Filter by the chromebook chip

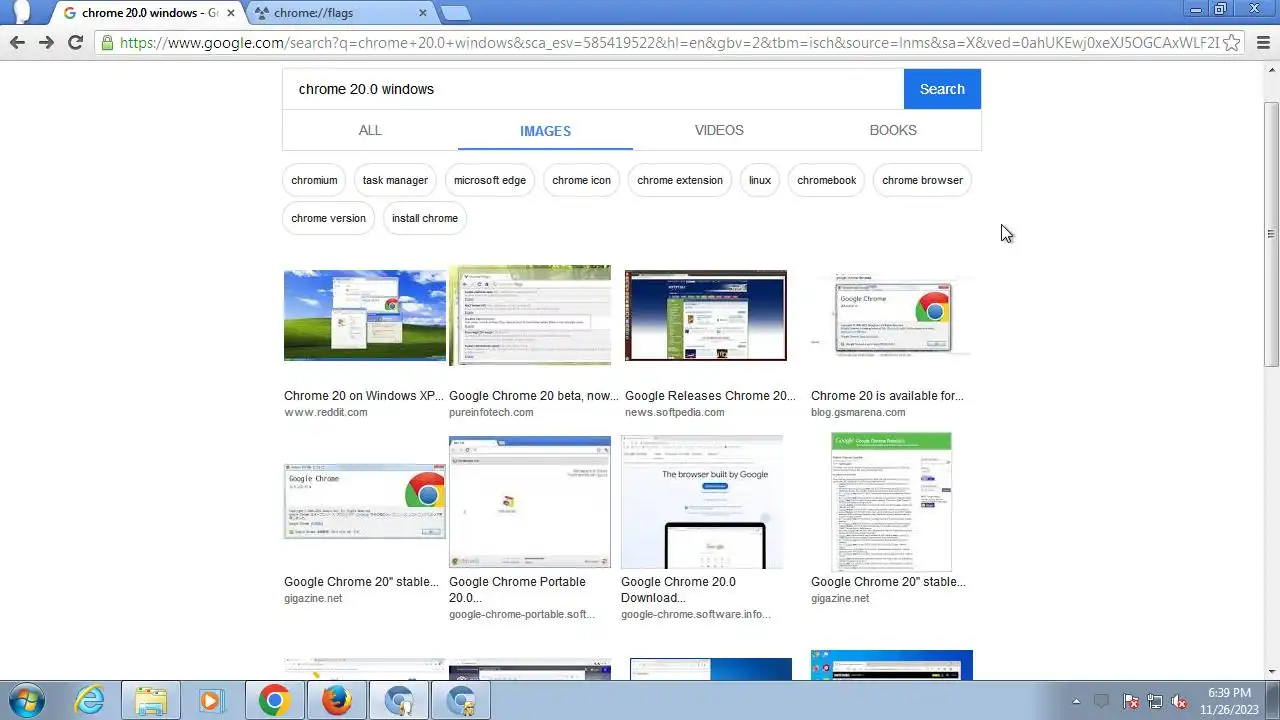tap(827, 180)
